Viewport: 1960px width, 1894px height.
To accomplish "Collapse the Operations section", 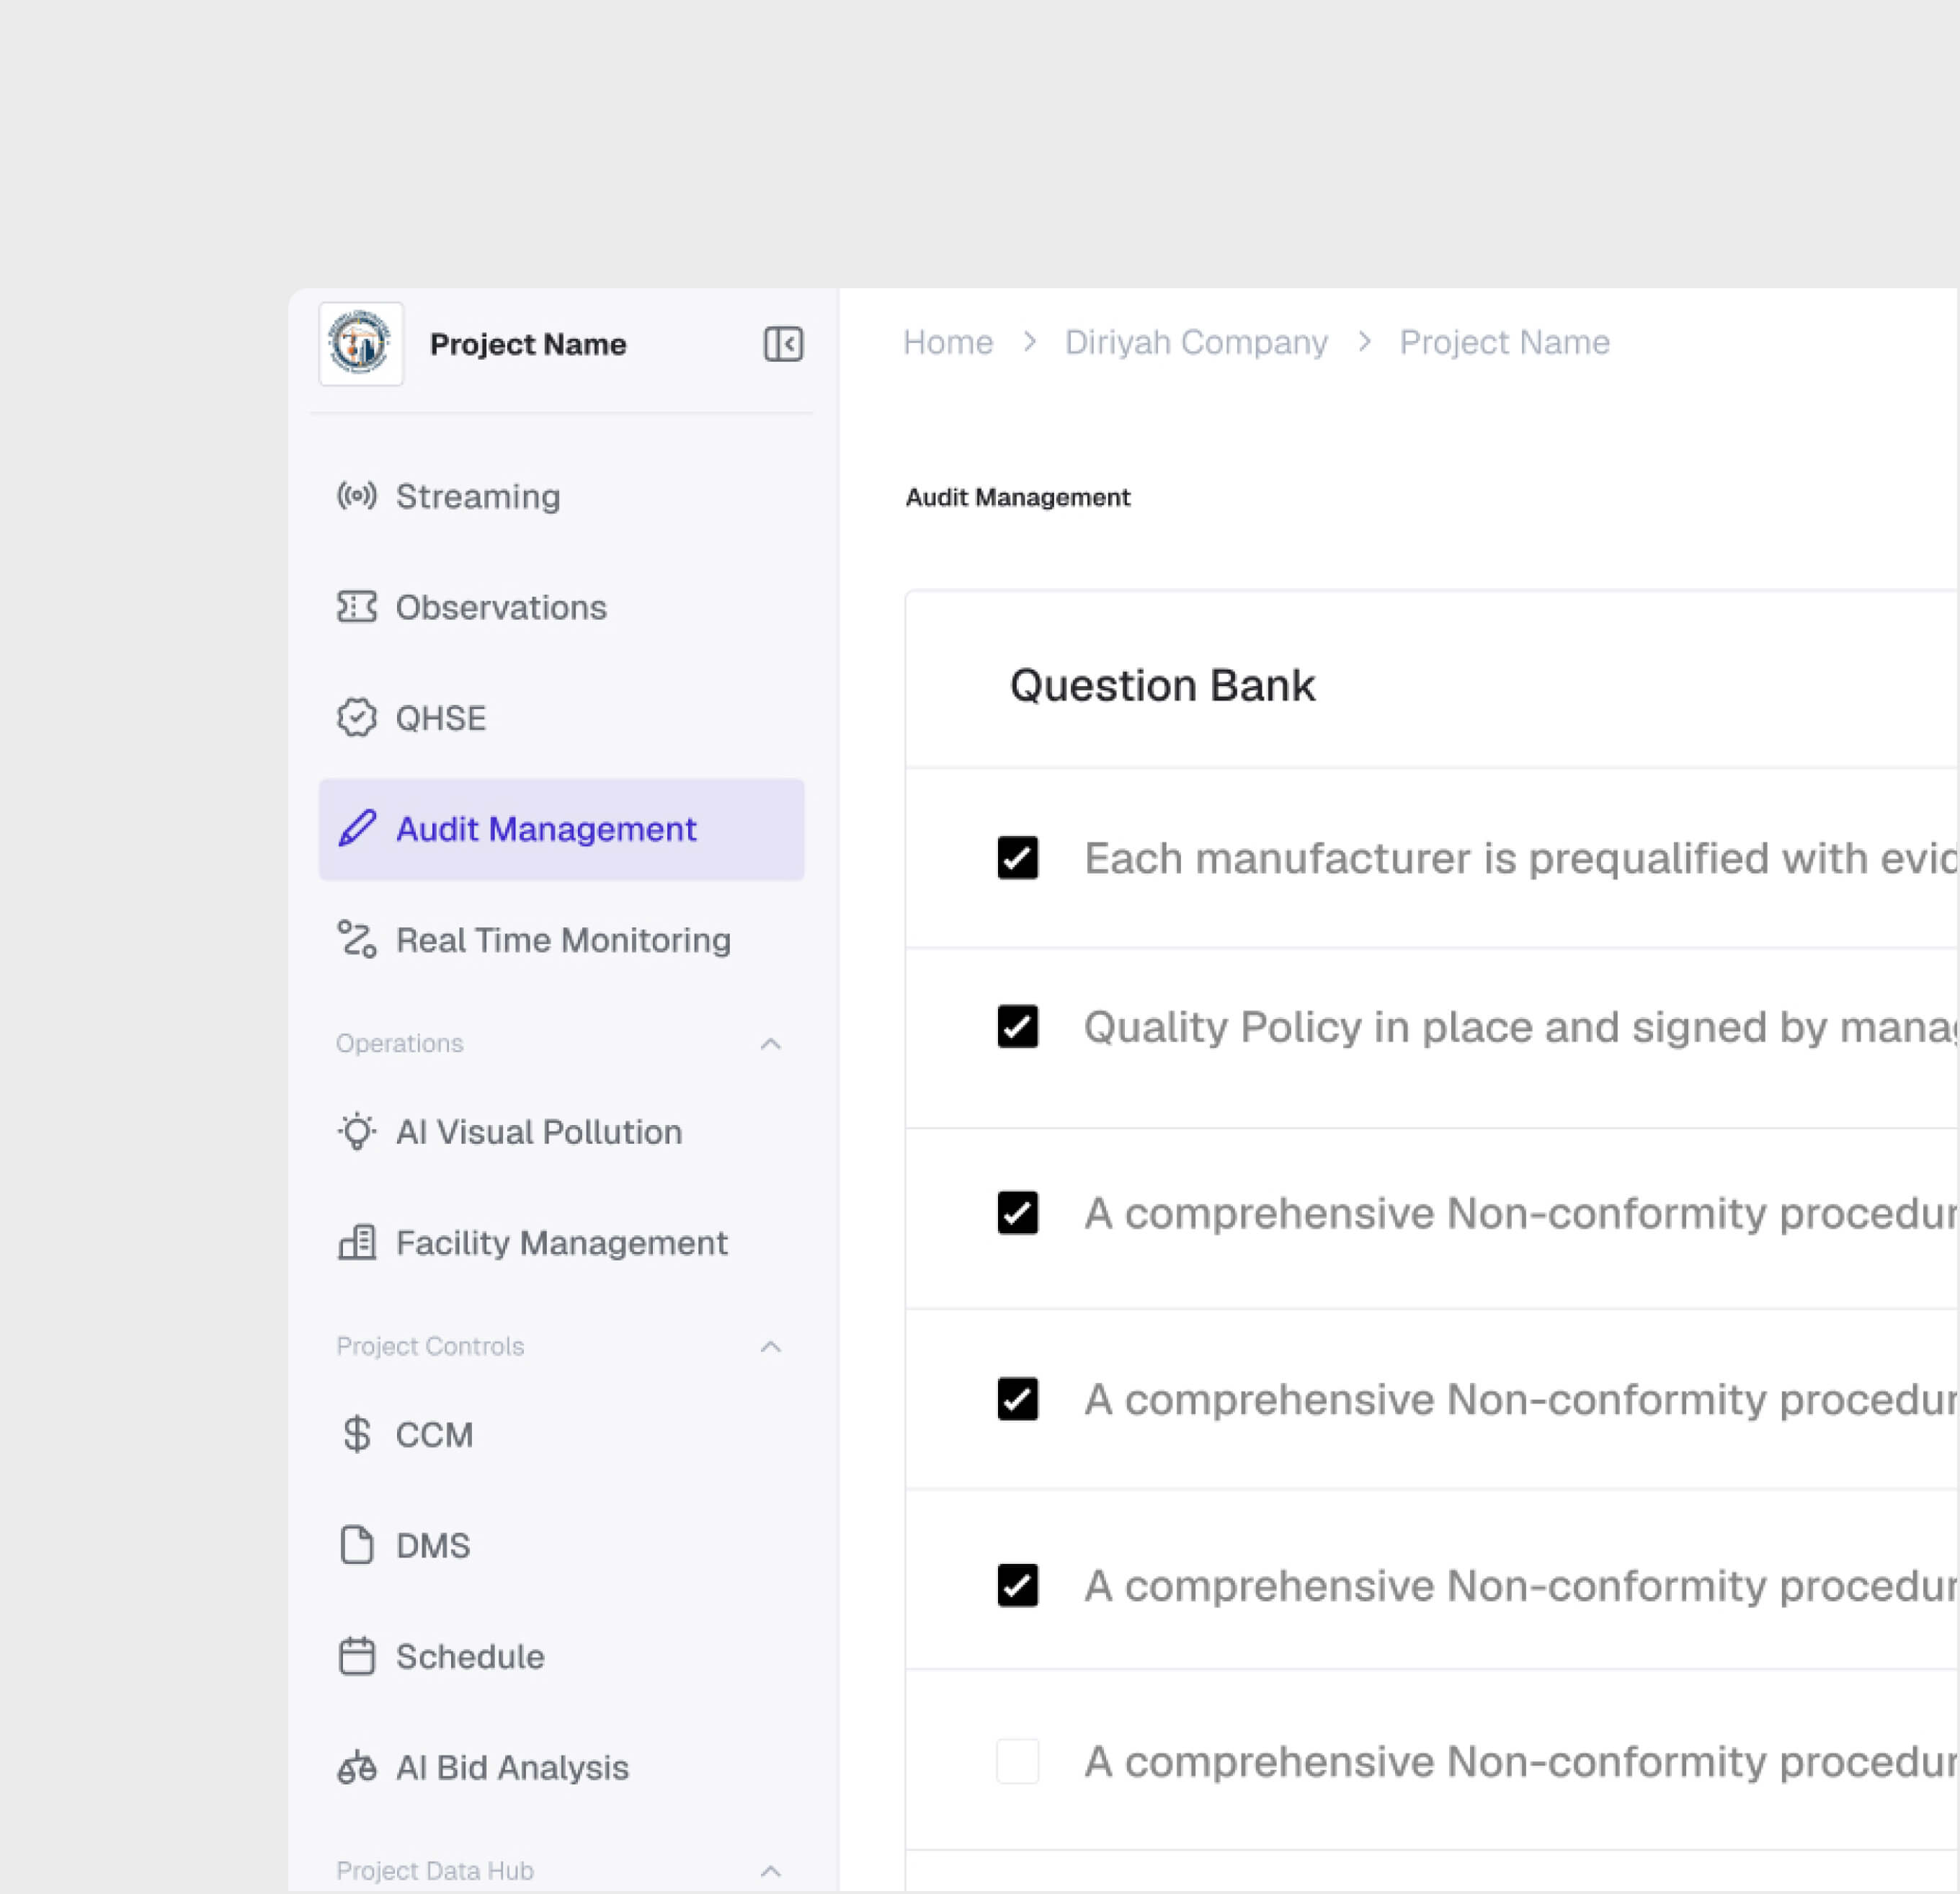I will coord(770,1043).
